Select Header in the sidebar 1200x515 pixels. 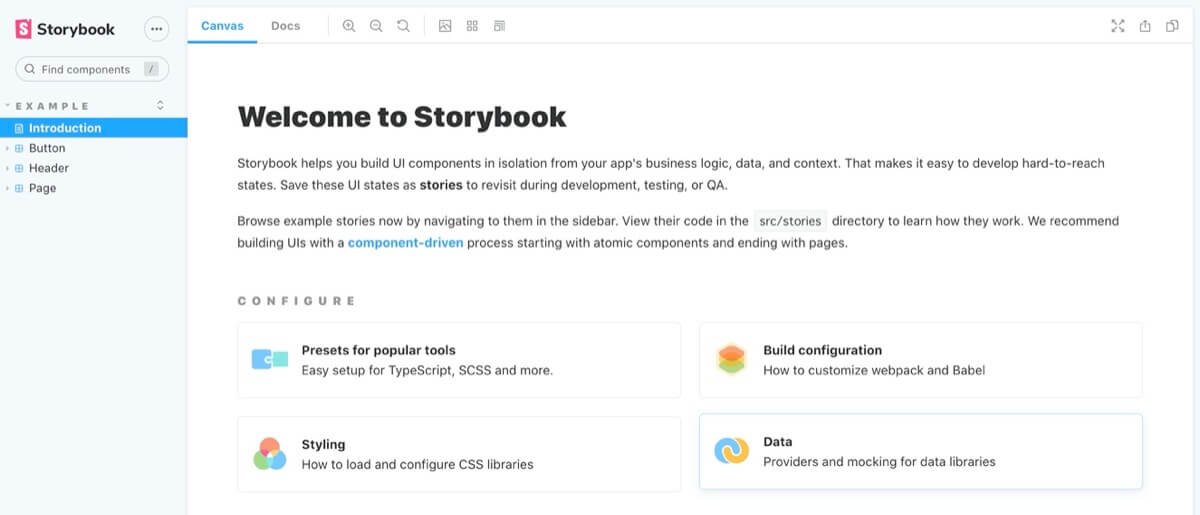coord(94,168)
